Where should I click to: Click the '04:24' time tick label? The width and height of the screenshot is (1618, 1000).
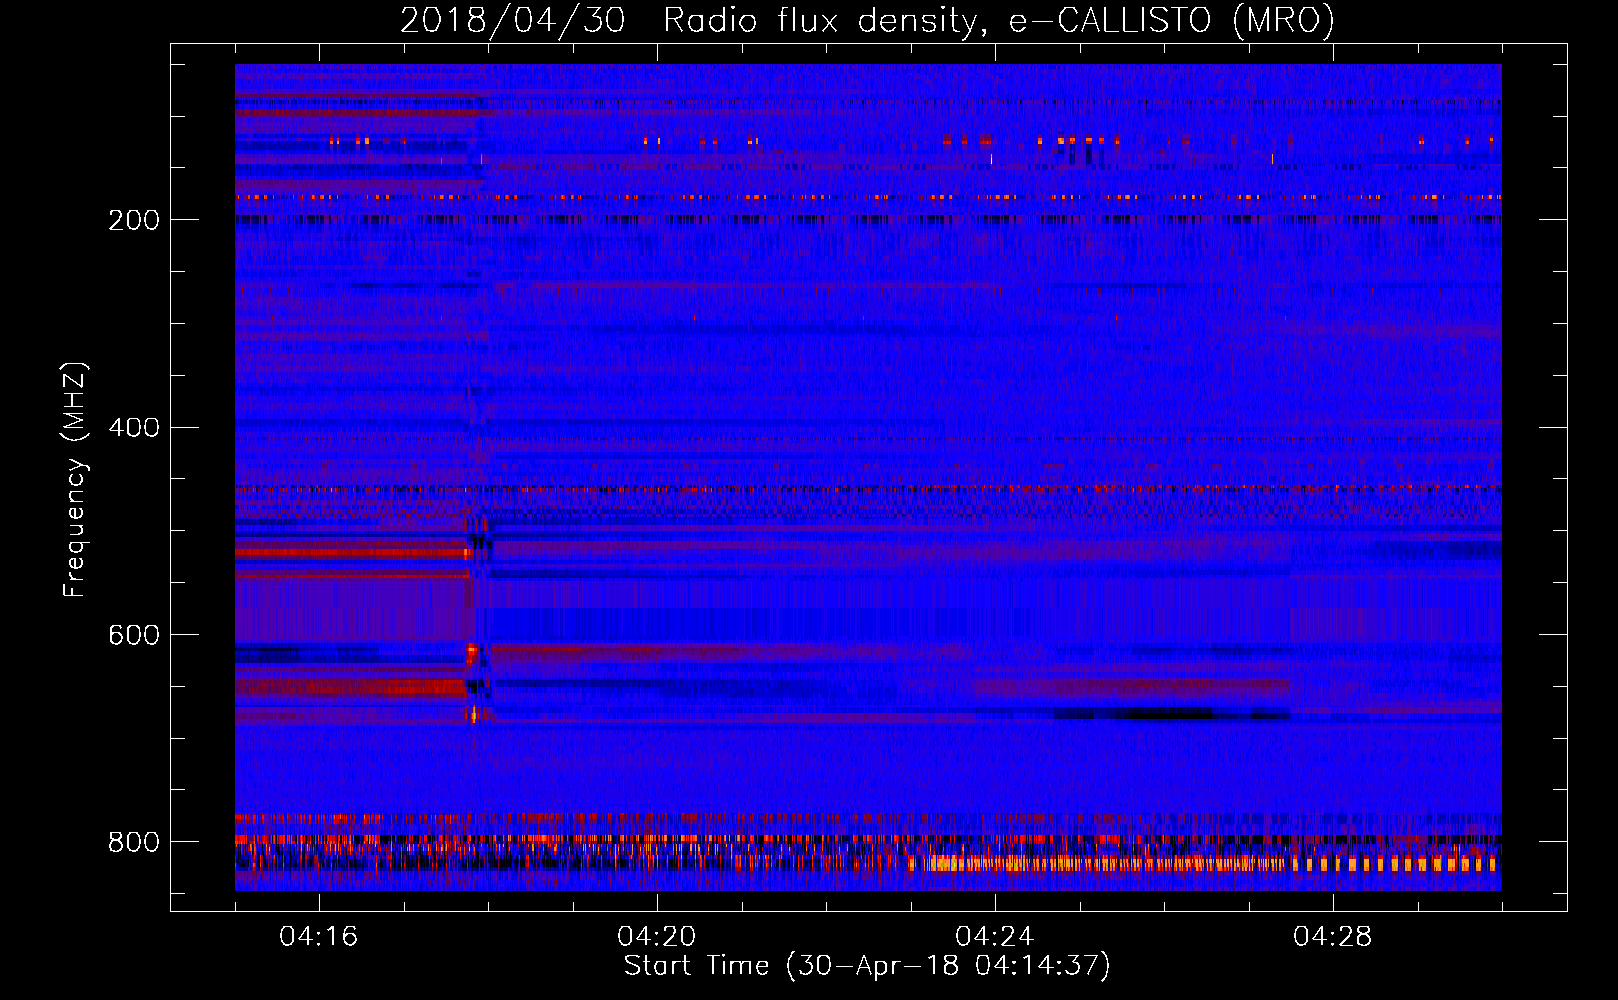point(994,937)
